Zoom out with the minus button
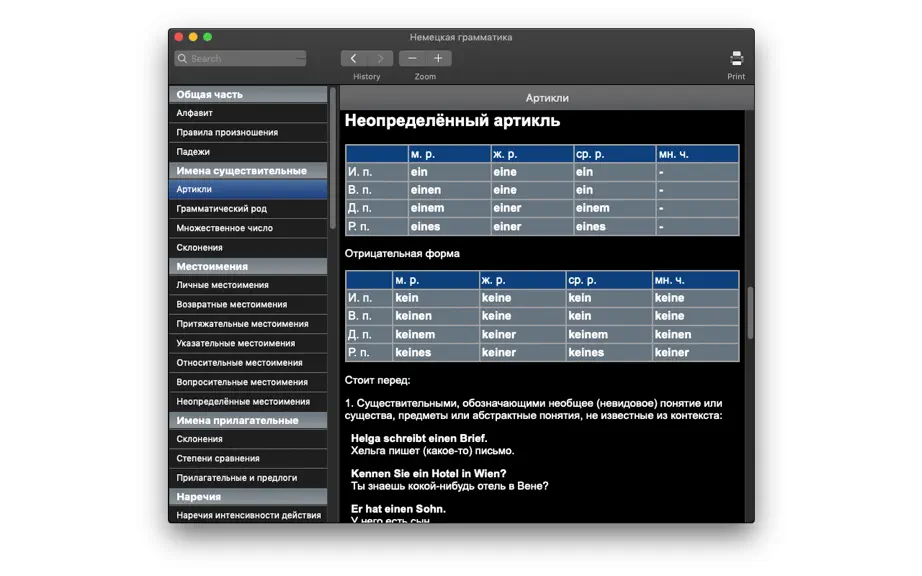This screenshot has height=576, width=922. (x=412, y=58)
